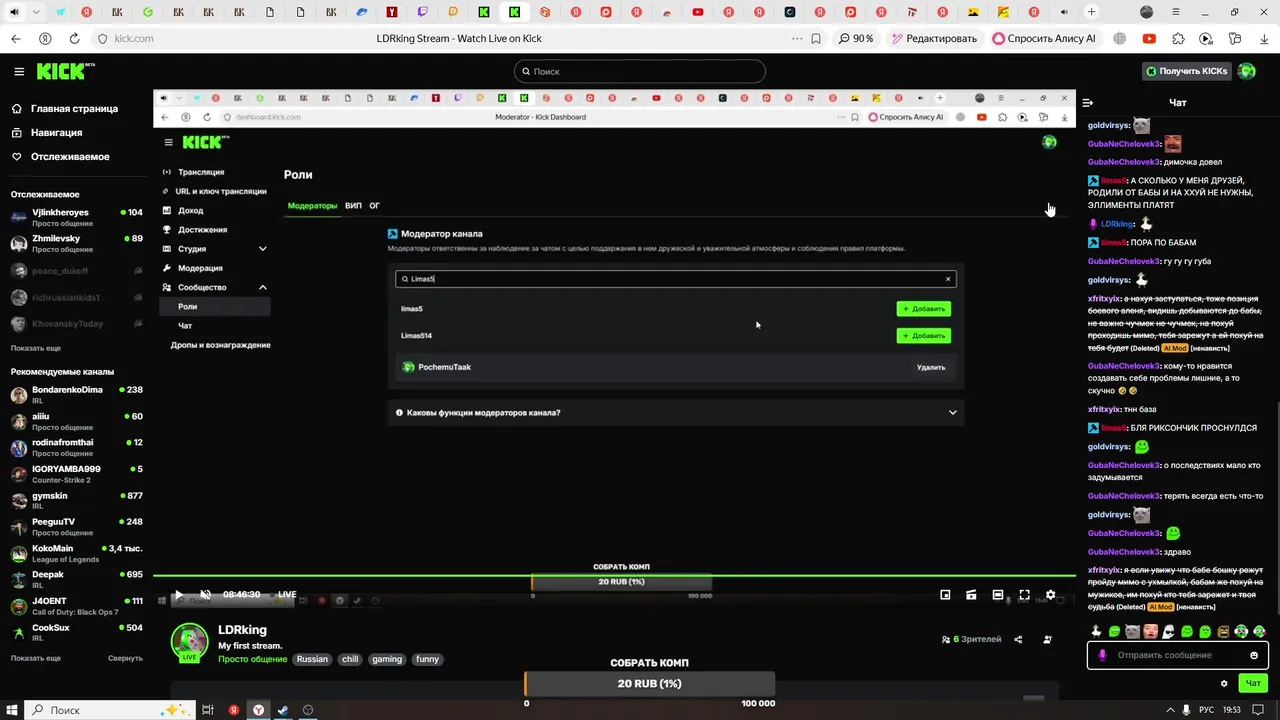The image size is (1280, 720).
Task: Click the chat message input field
Action: click(x=1178, y=655)
